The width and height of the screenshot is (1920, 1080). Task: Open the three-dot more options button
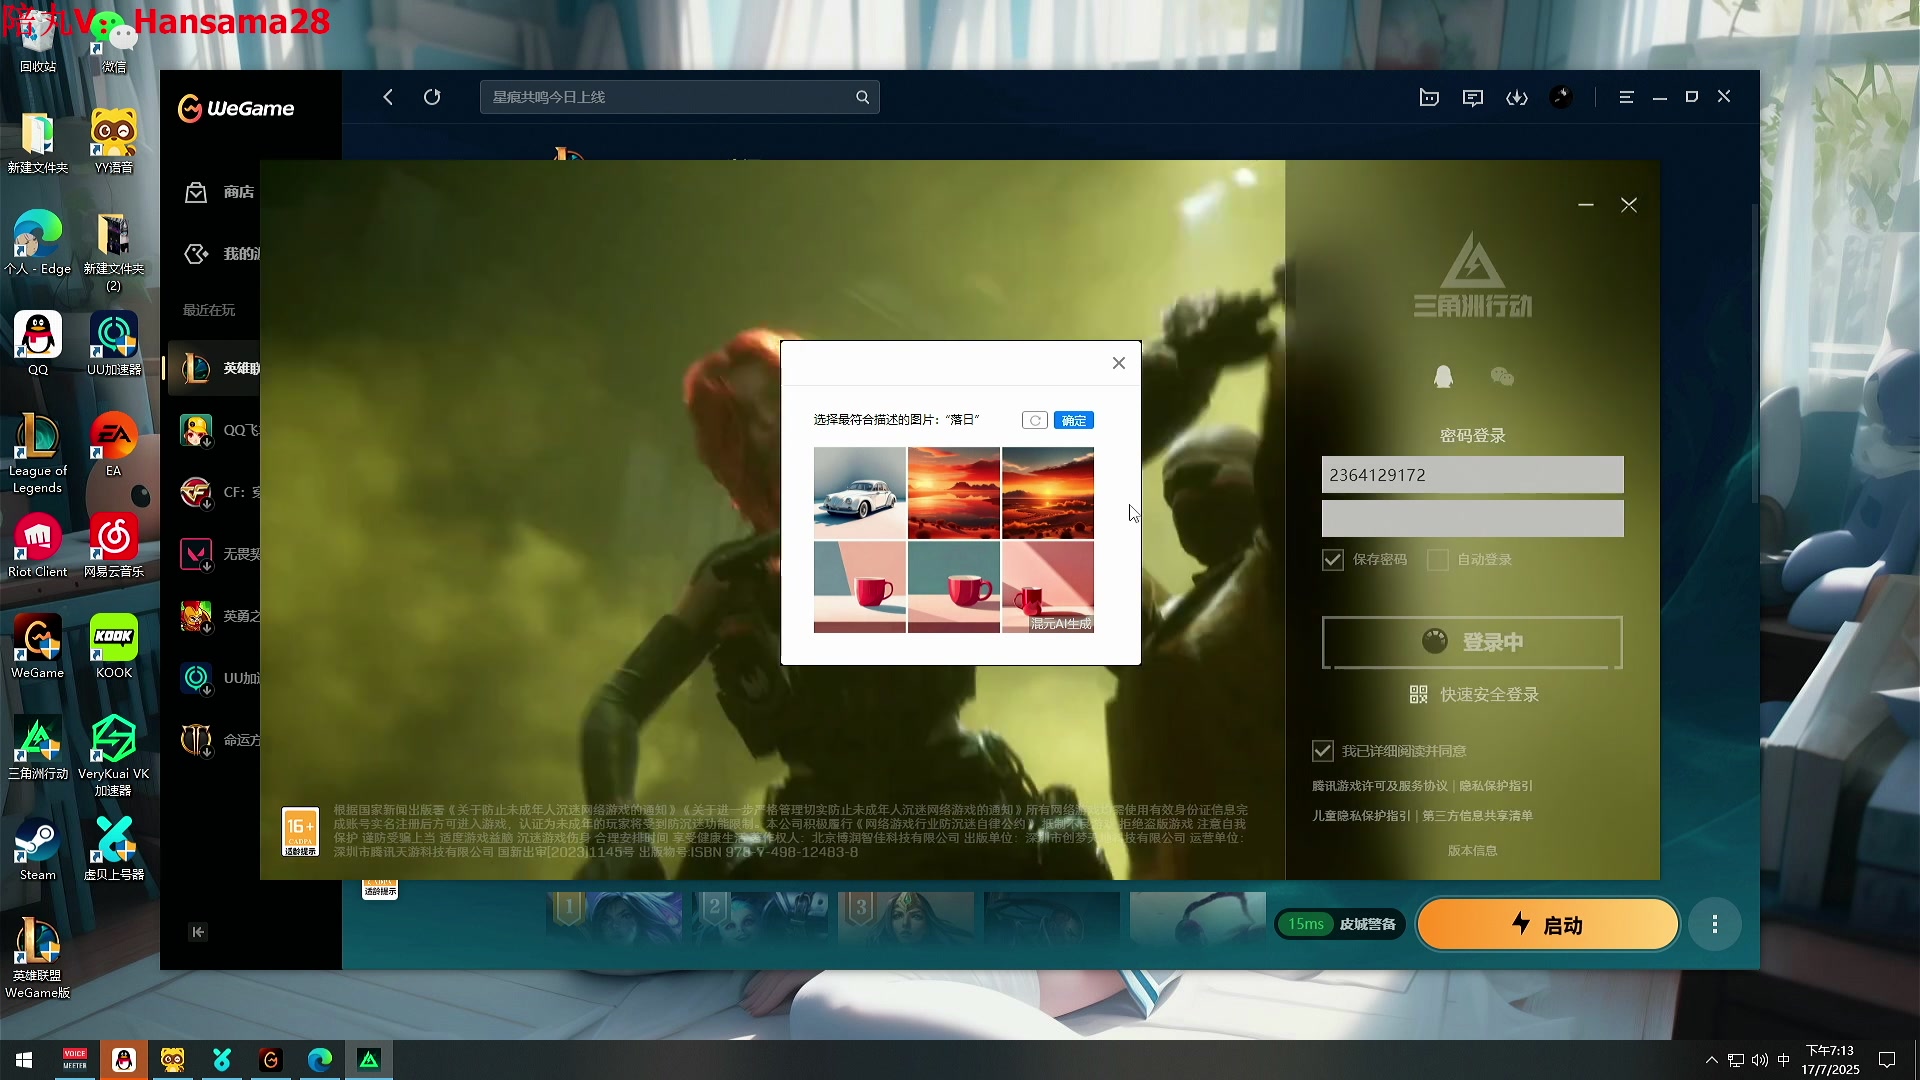tap(1715, 925)
